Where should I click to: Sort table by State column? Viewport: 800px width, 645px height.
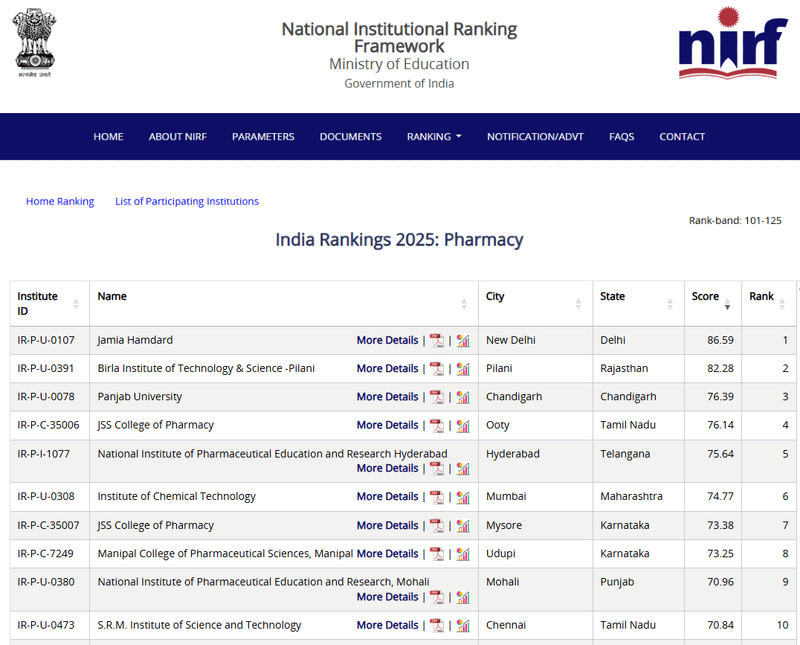(x=638, y=304)
